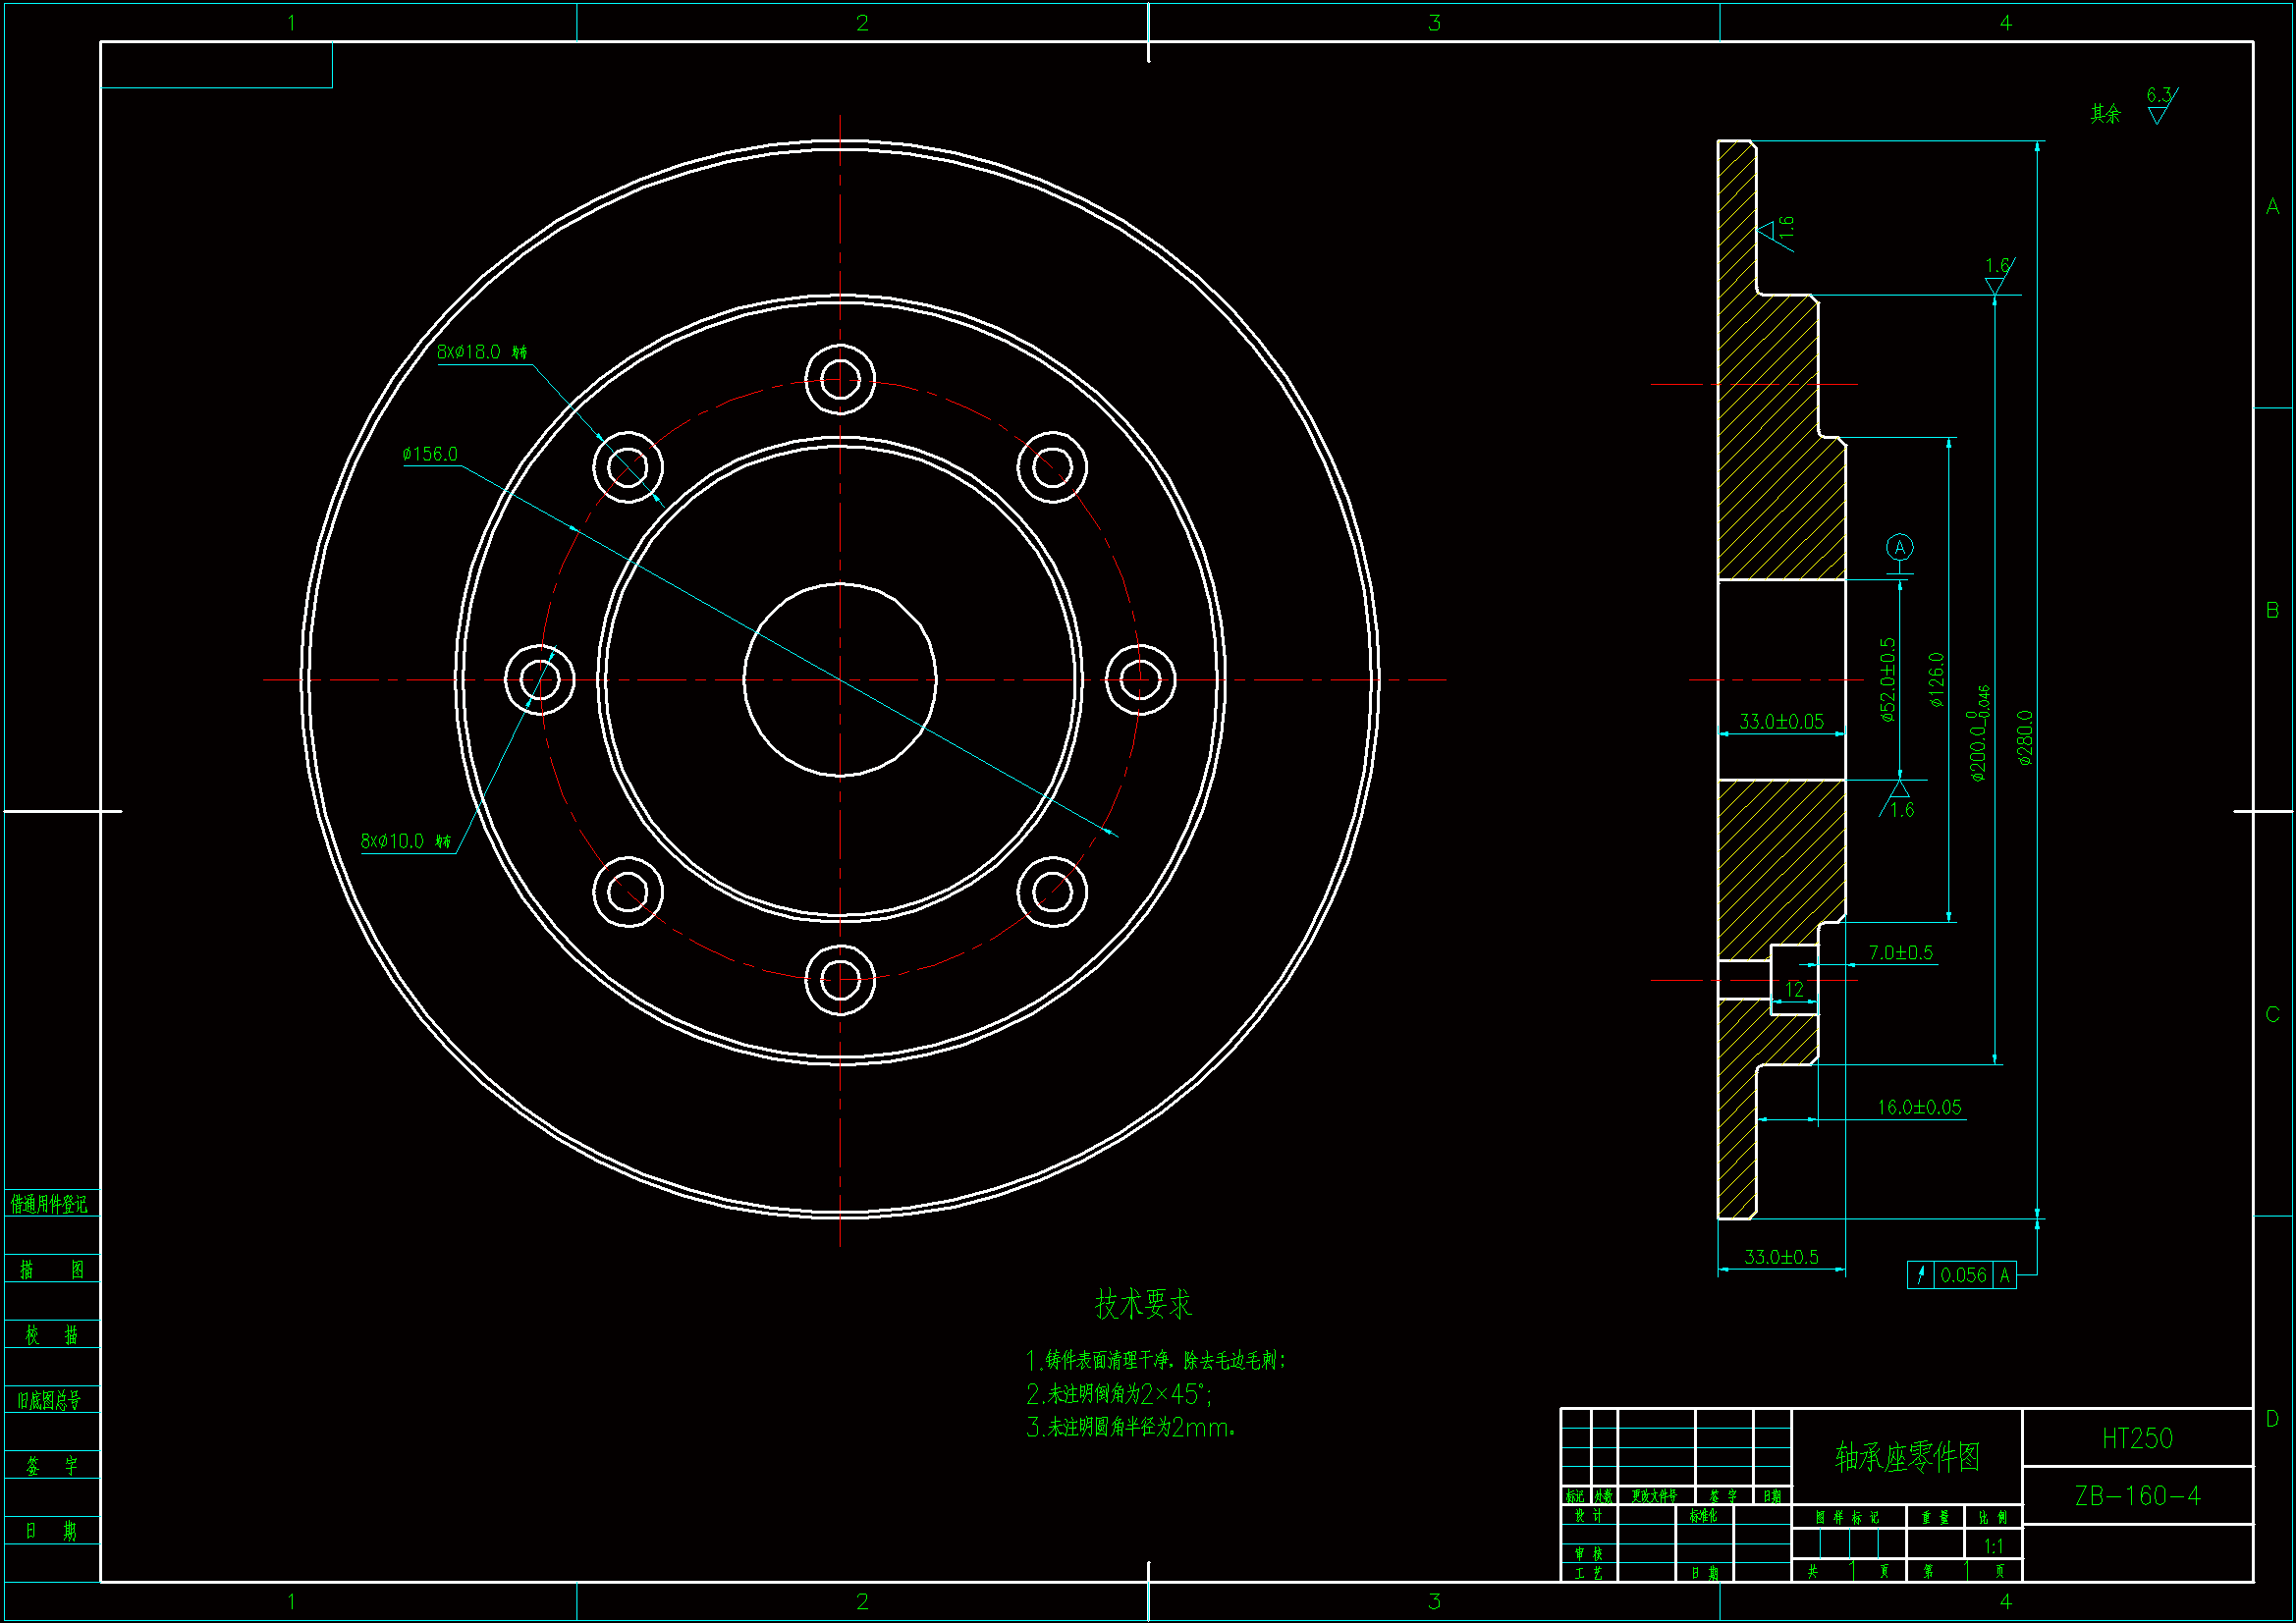Screen dimensions: 2296x1623
Task: Select the 16.0±0.05 dimension text
Action: (x=1918, y=1107)
